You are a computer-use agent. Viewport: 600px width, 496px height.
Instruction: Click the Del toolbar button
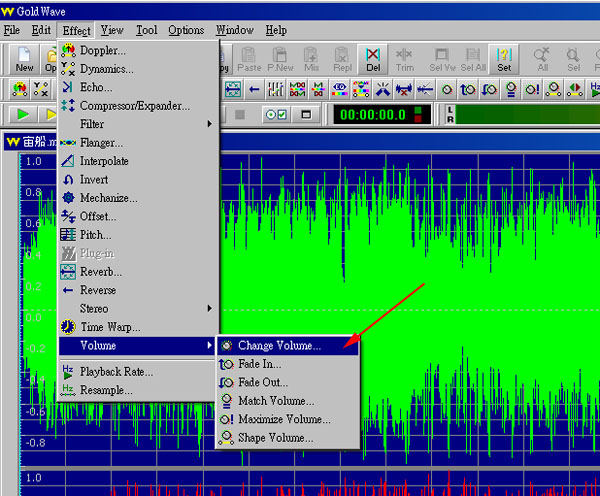372,59
